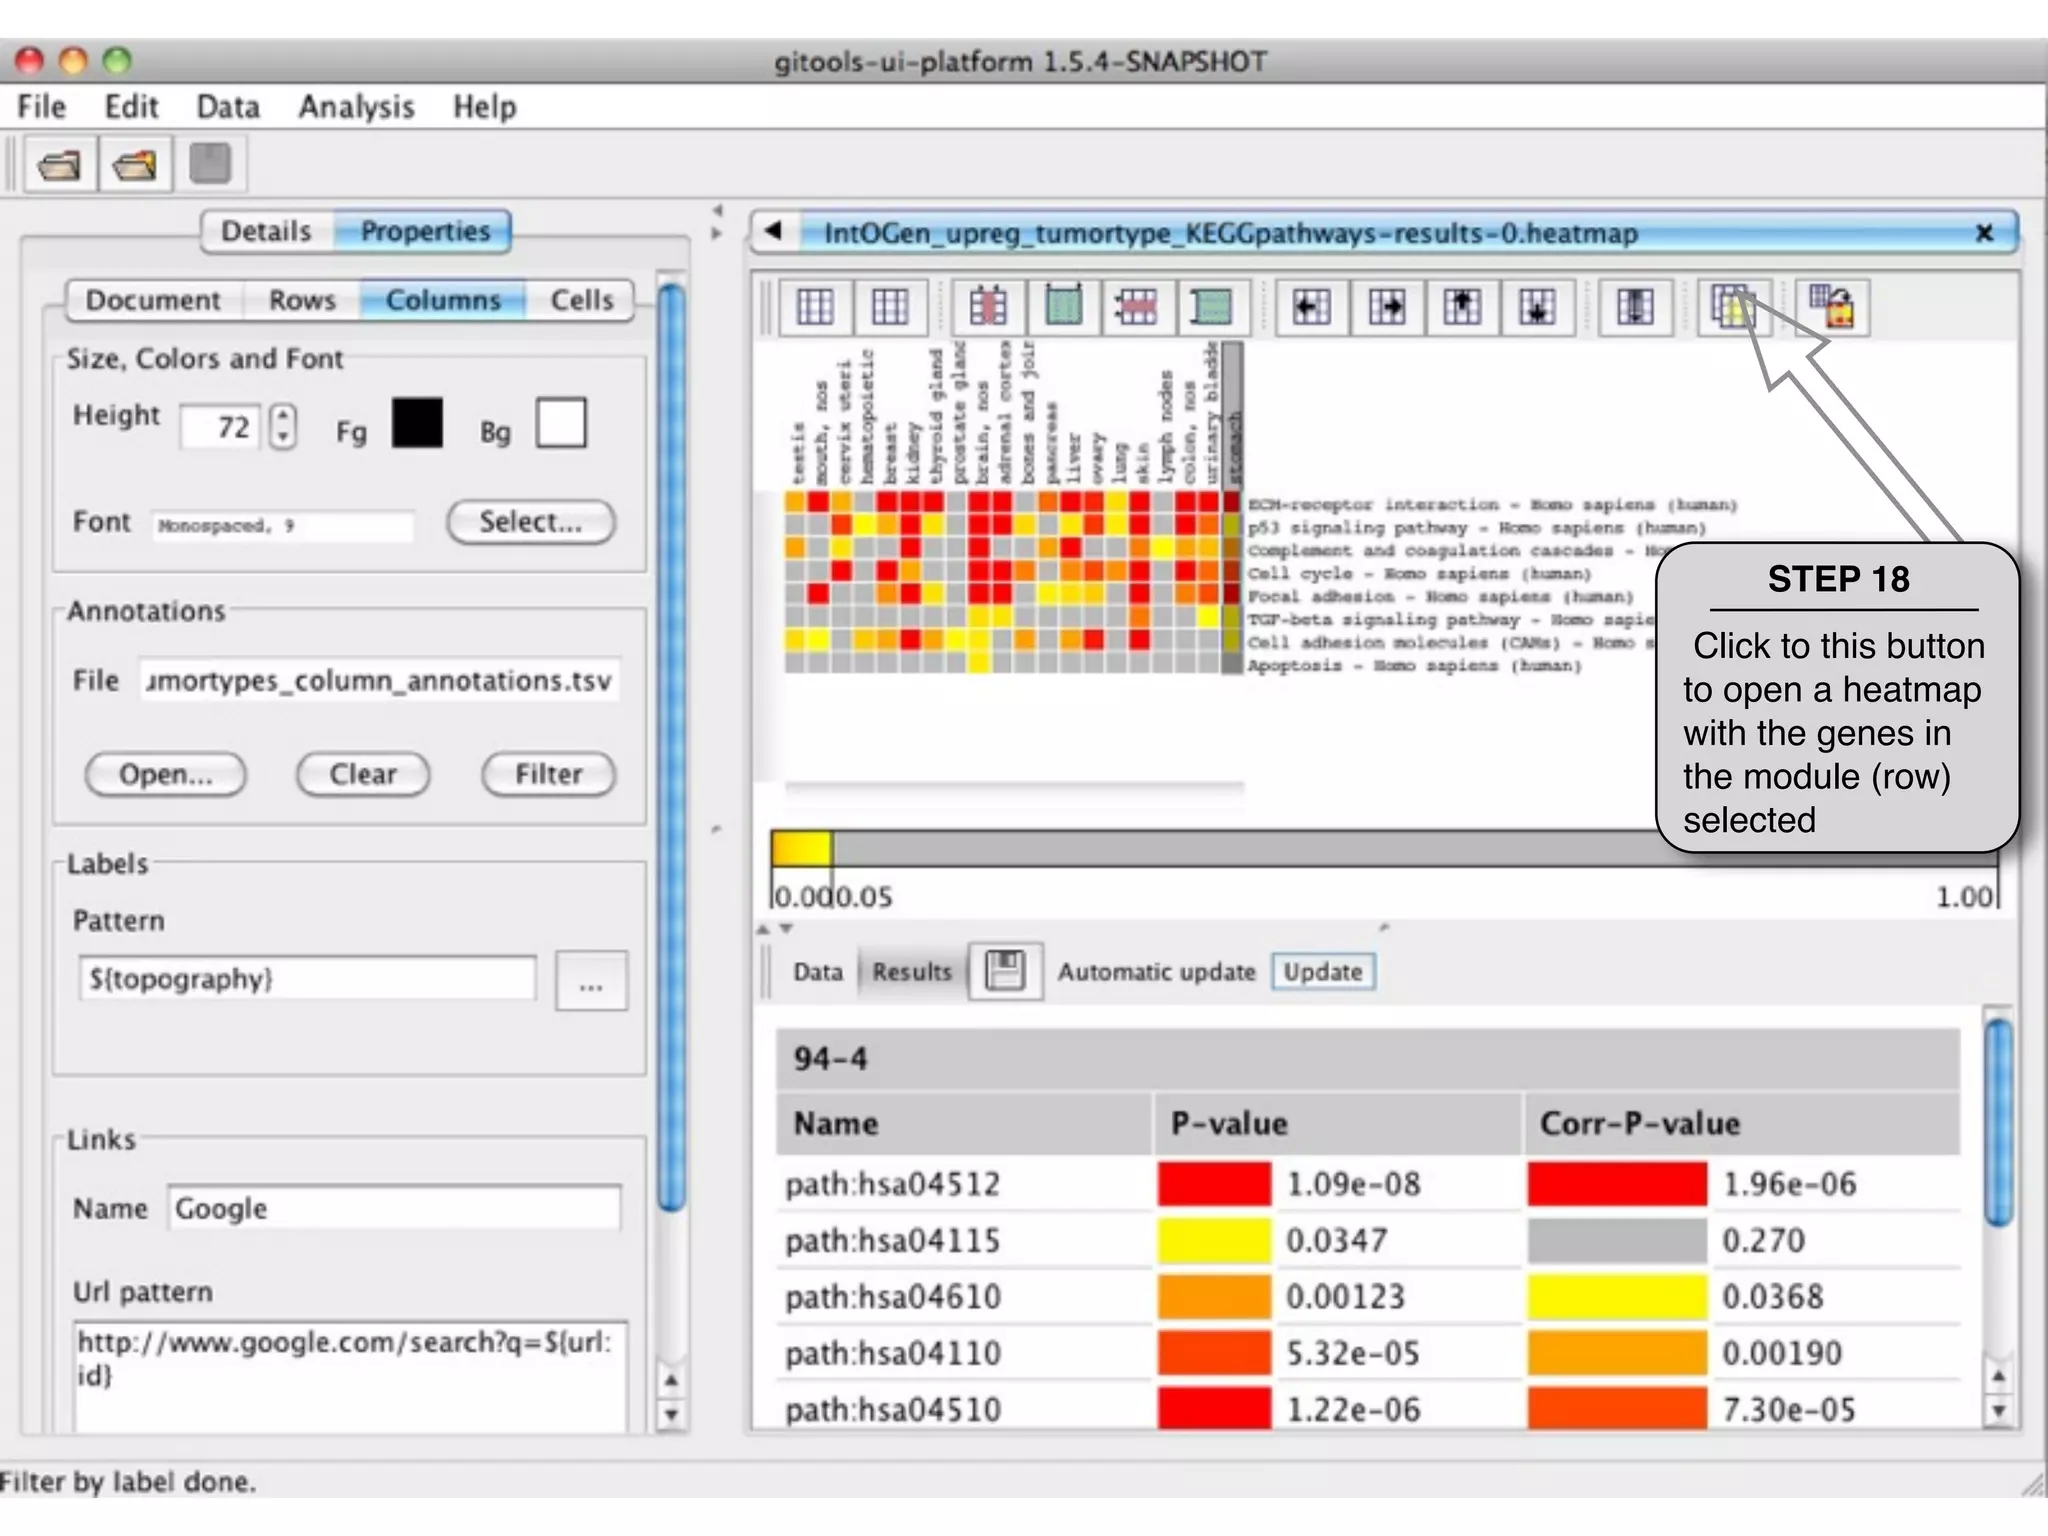
Task: Click the second open folder toolbar icon
Action: [134, 165]
